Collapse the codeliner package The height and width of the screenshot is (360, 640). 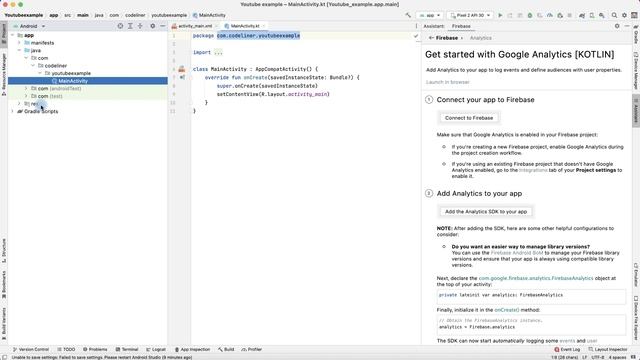click(x=33, y=65)
